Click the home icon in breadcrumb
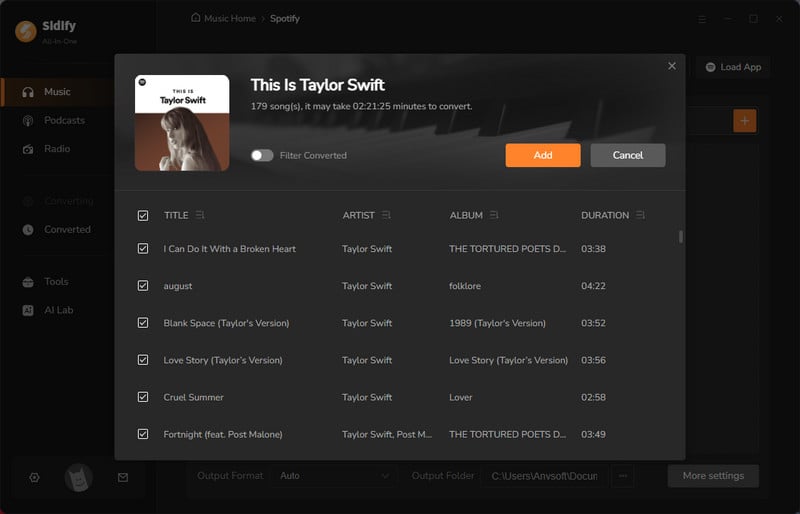 point(195,18)
